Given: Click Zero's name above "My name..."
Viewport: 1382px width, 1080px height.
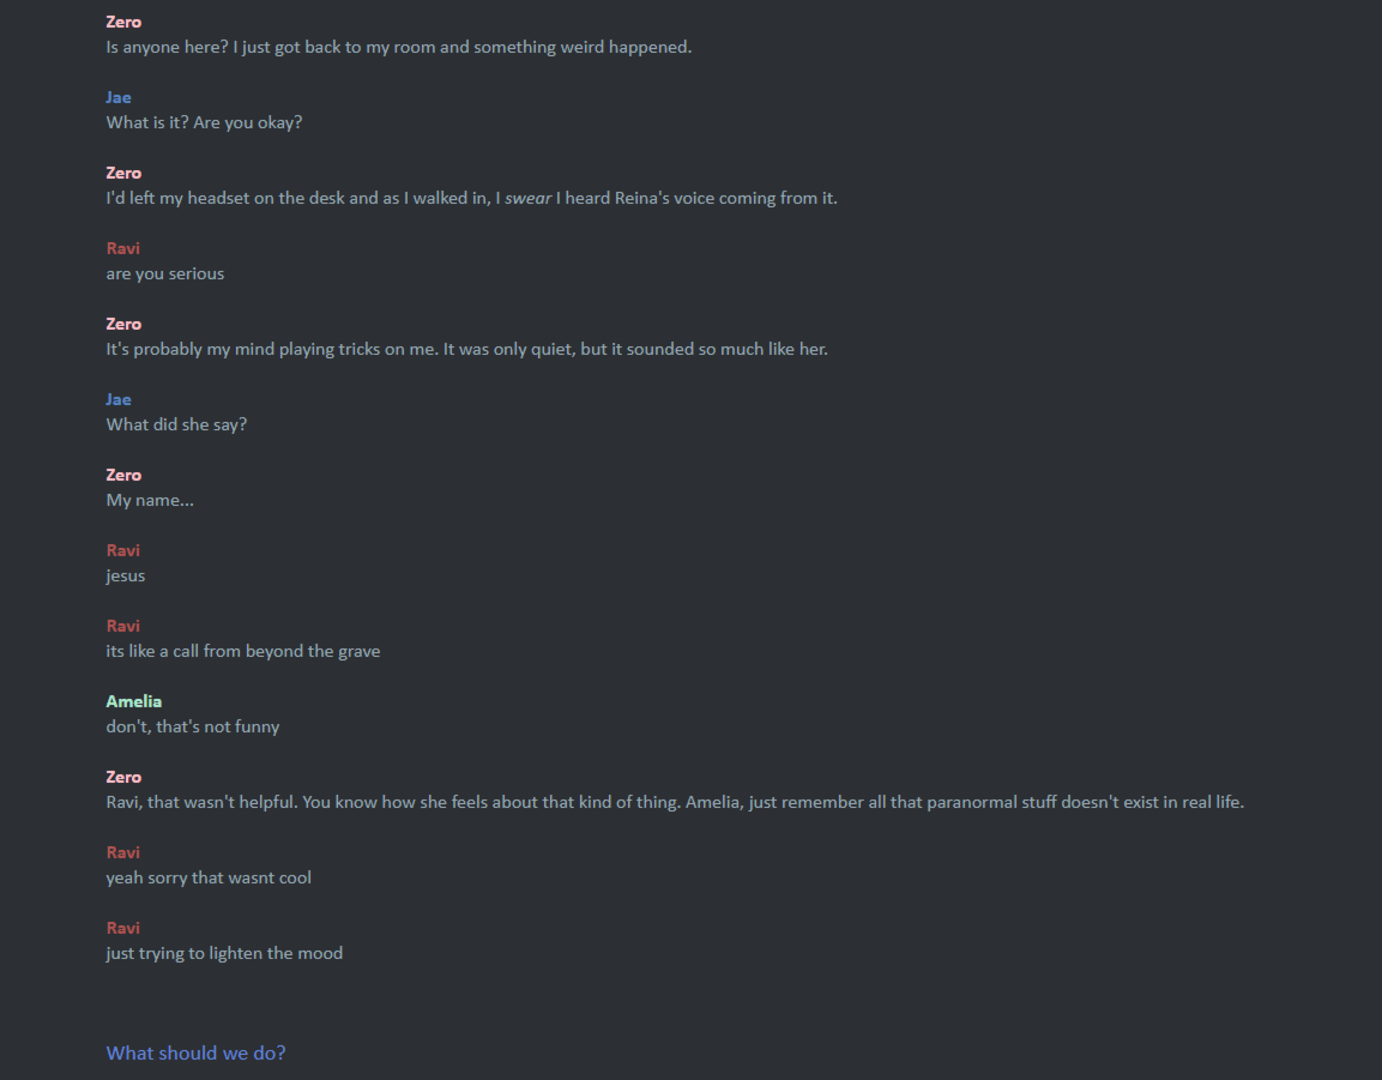Looking at the screenshot, I should tap(124, 475).
